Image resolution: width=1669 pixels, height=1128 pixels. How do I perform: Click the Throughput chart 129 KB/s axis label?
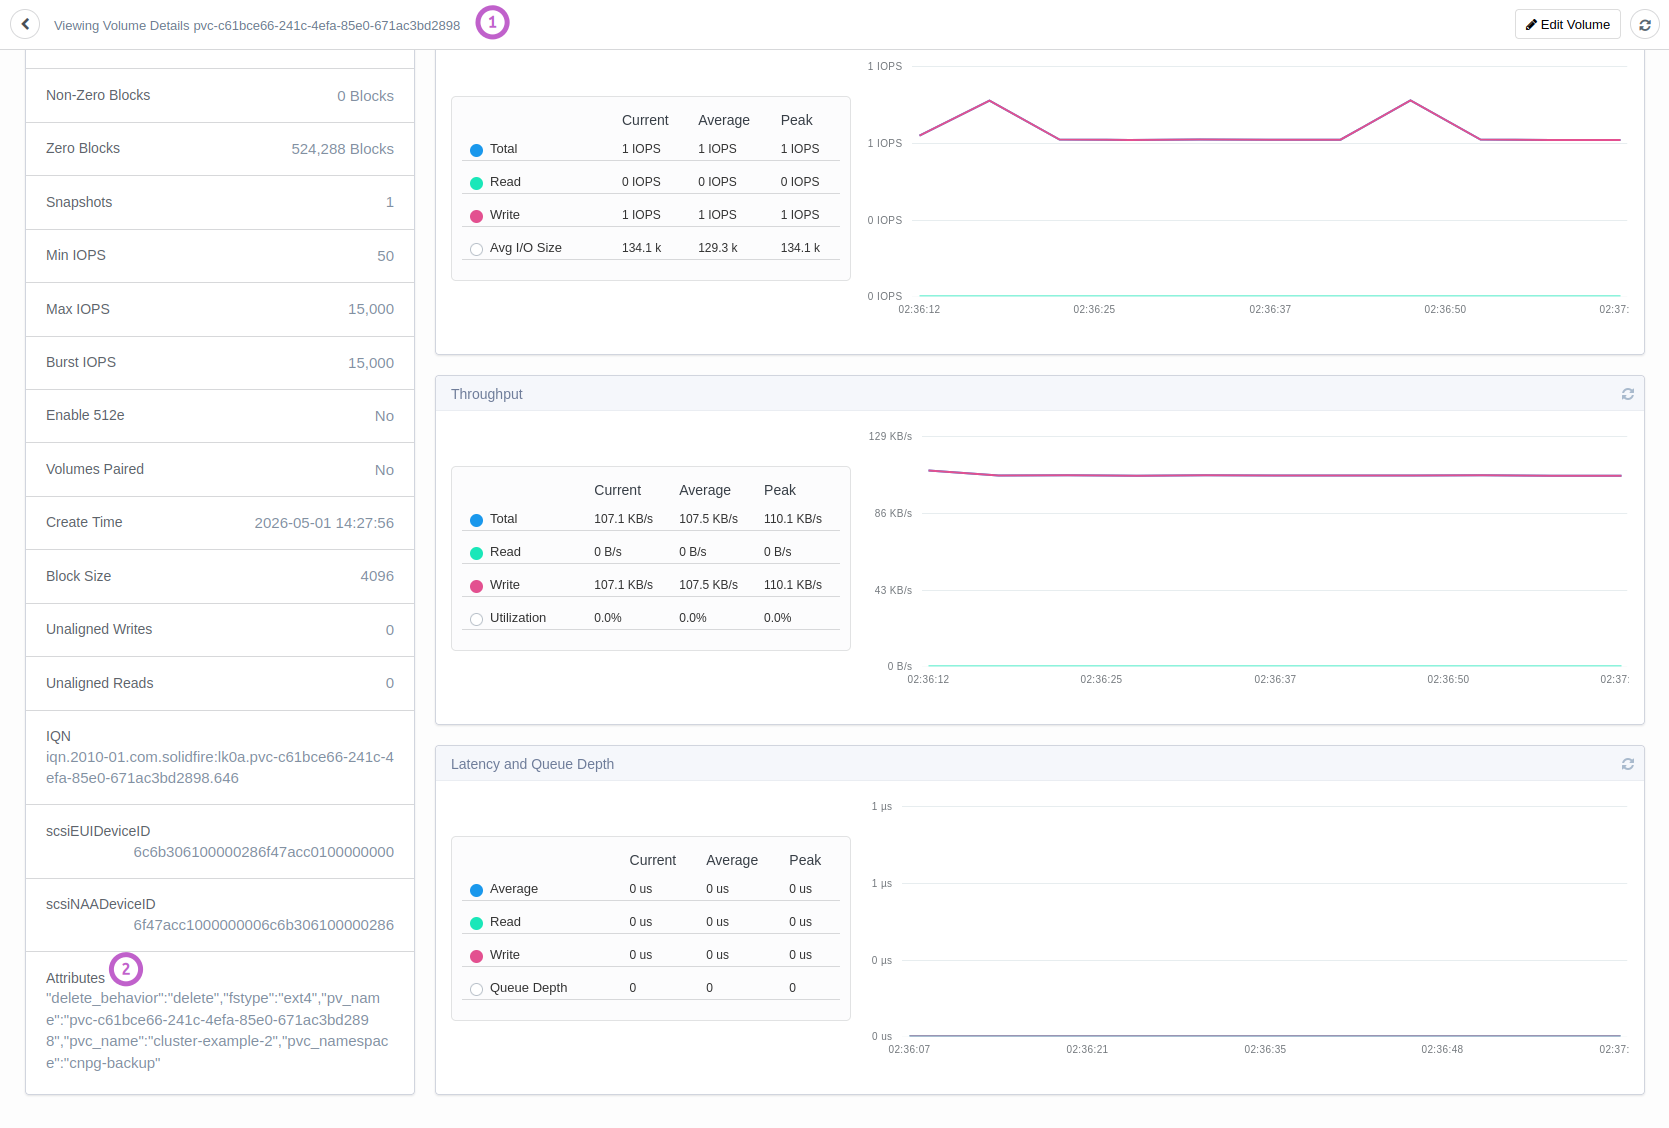(890, 437)
